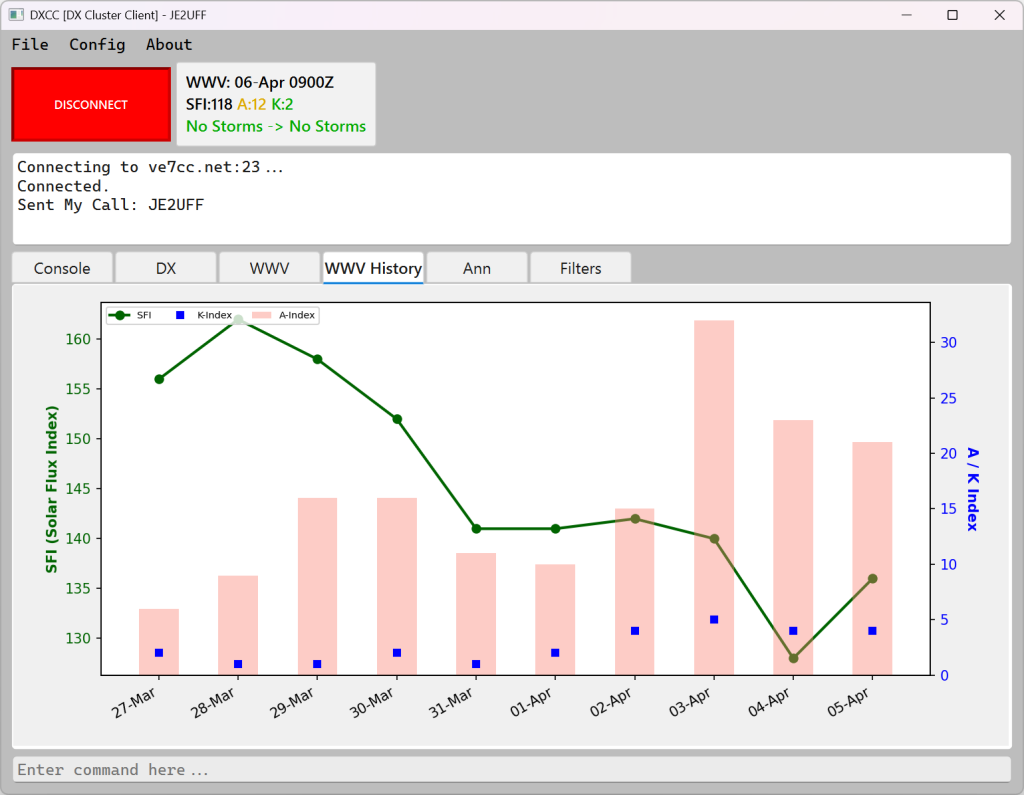This screenshot has width=1024, height=795.
Task: Switch to the Console tab
Action: click(62, 268)
